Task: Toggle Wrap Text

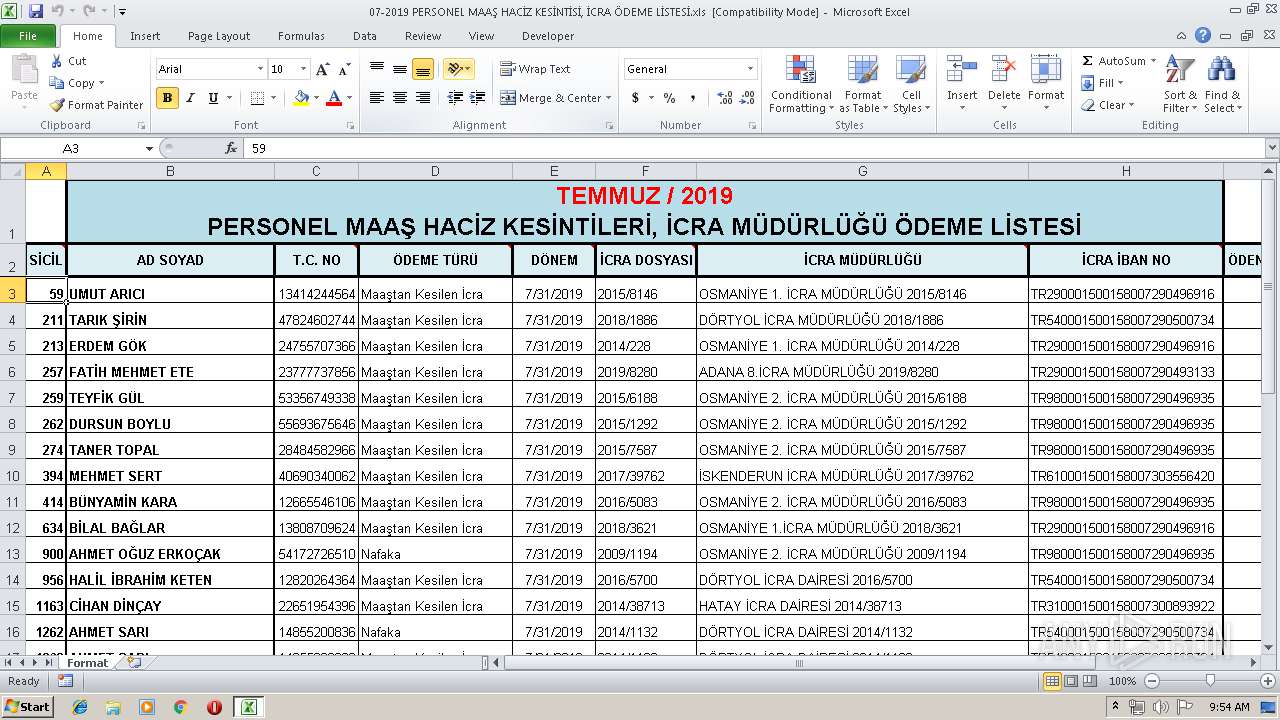Action: [x=535, y=69]
